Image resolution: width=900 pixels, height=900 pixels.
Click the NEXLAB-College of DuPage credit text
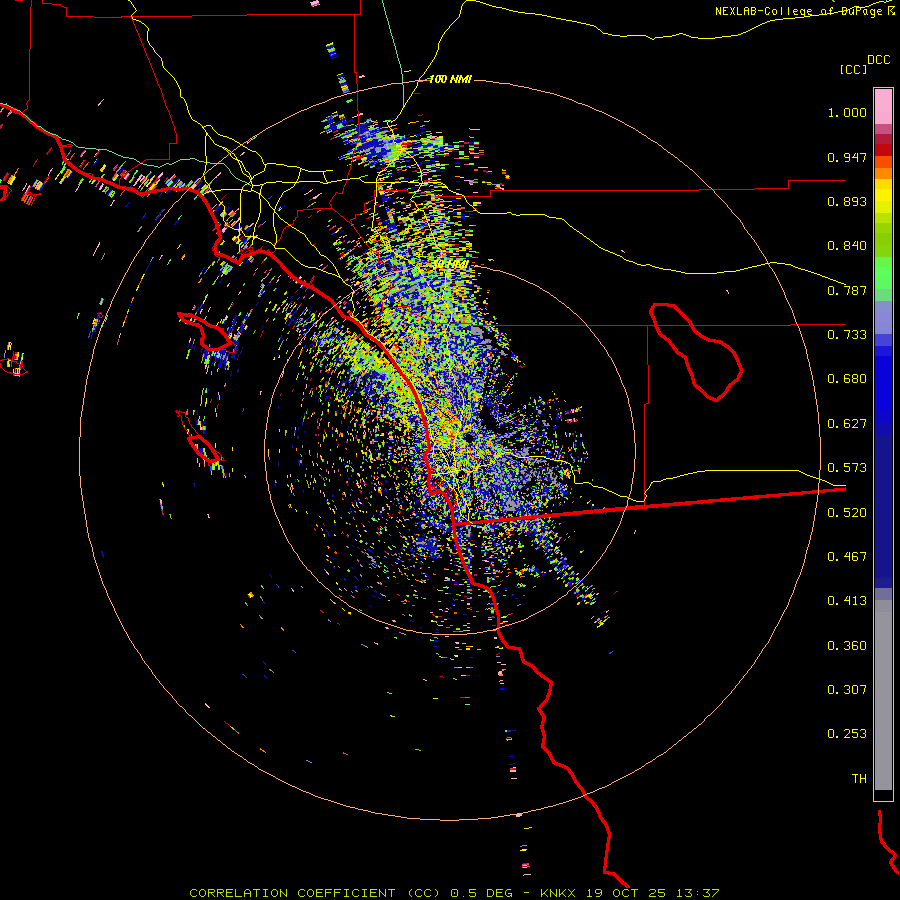coord(804,11)
